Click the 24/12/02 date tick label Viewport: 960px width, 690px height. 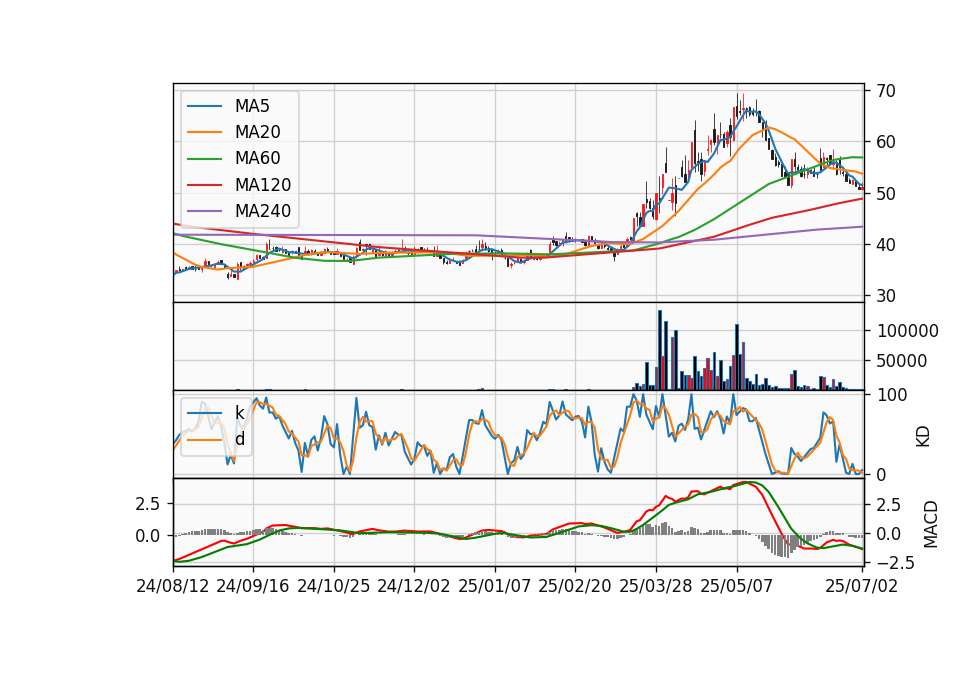tap(414, 586)
